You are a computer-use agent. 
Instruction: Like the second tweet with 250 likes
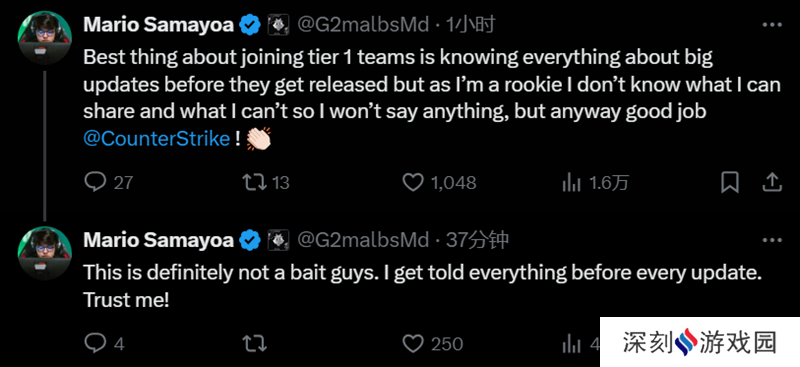tap(413, 344)
